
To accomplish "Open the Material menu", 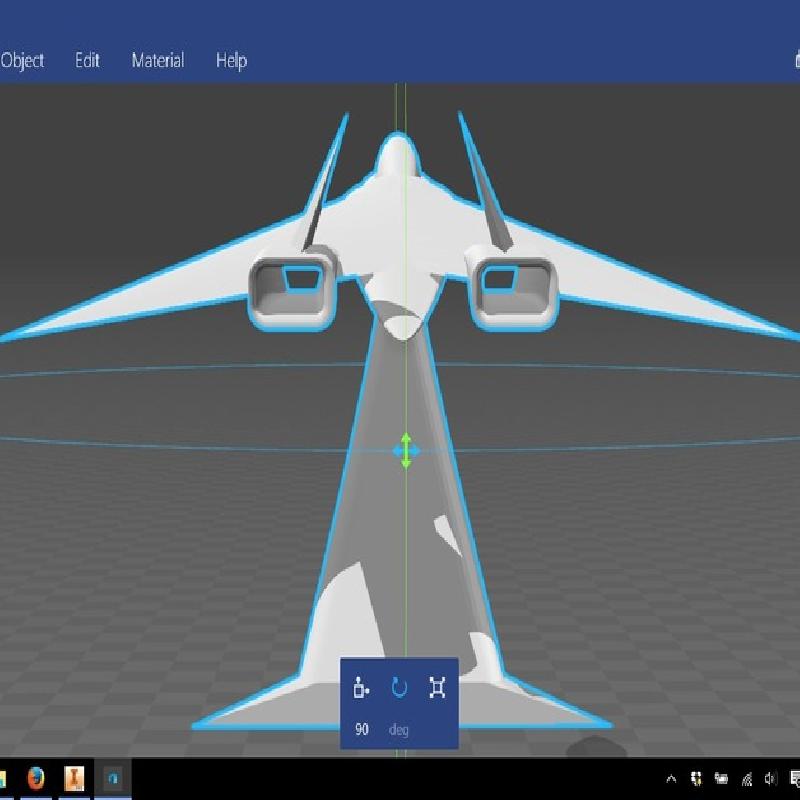I will coord(157,61).
